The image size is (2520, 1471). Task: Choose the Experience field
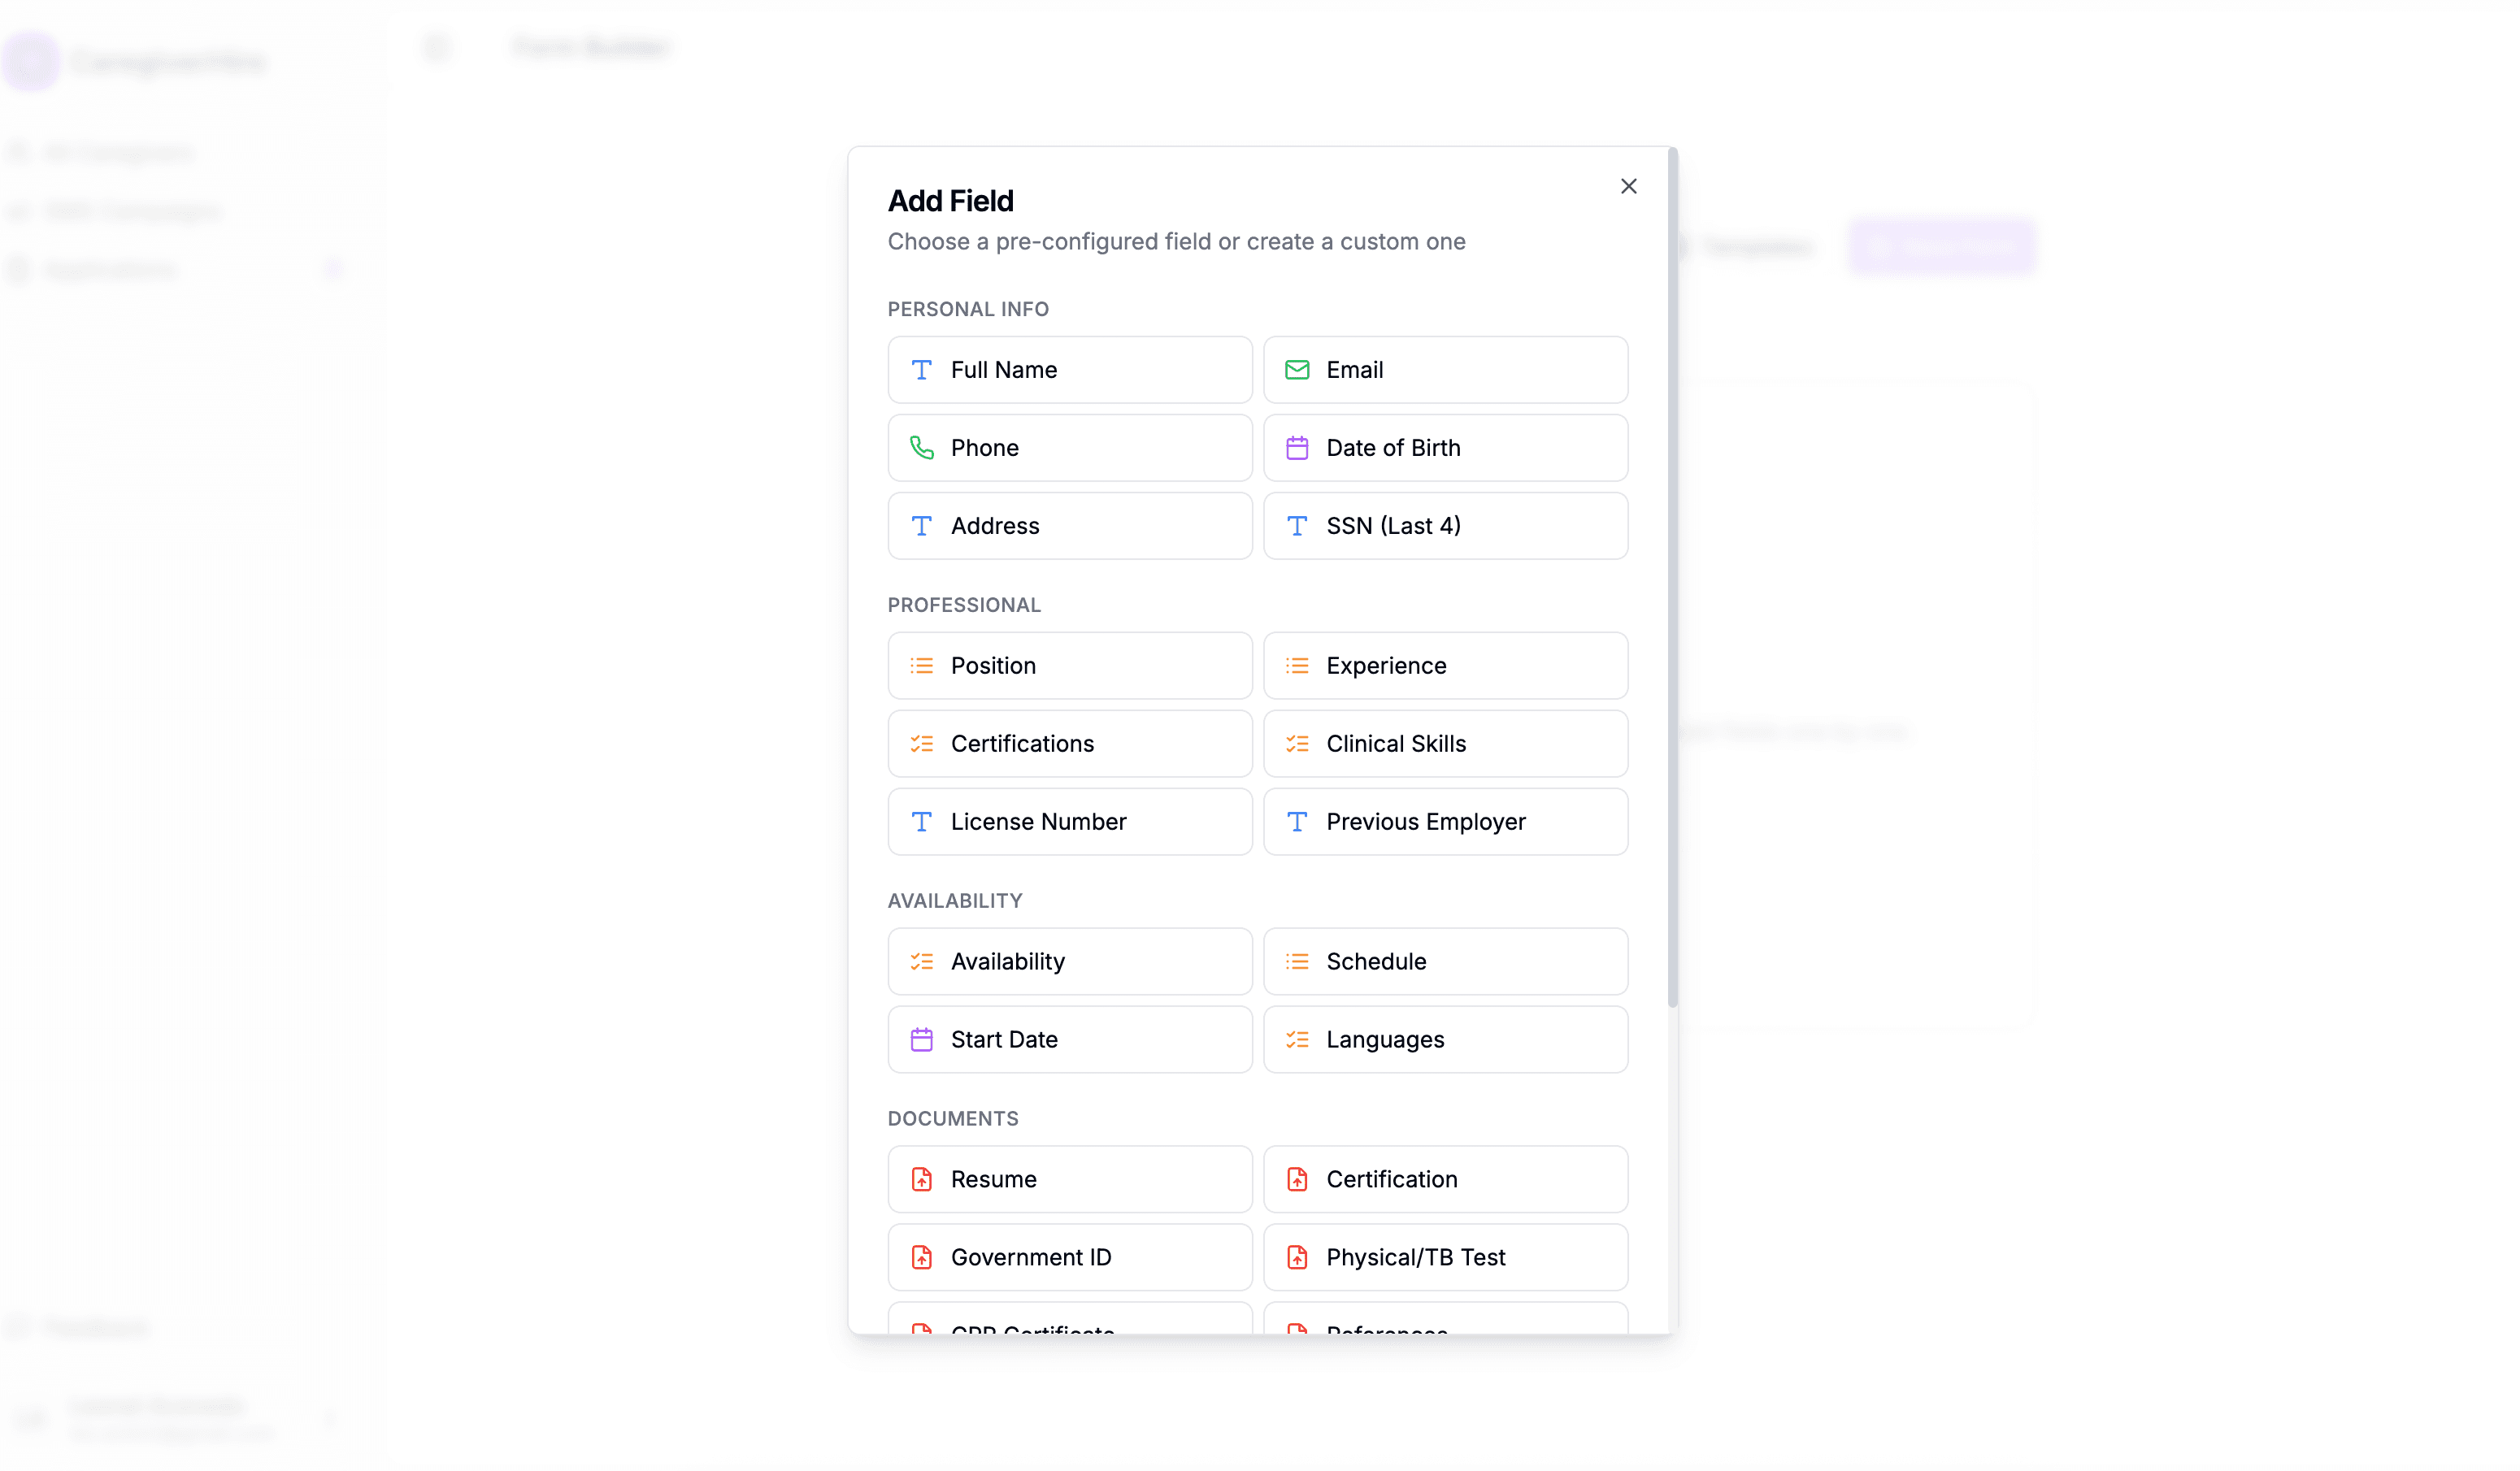tap(1445, 665)
